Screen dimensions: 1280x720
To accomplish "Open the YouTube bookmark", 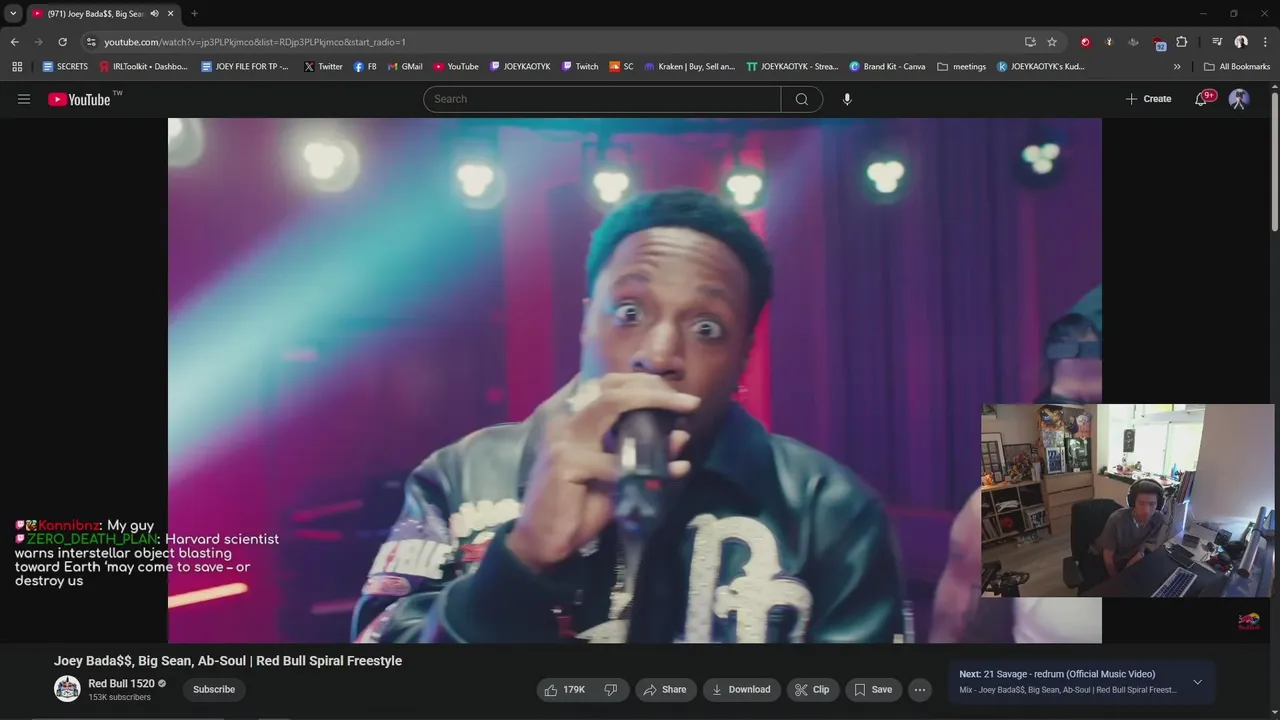I will tap(456, 67).
